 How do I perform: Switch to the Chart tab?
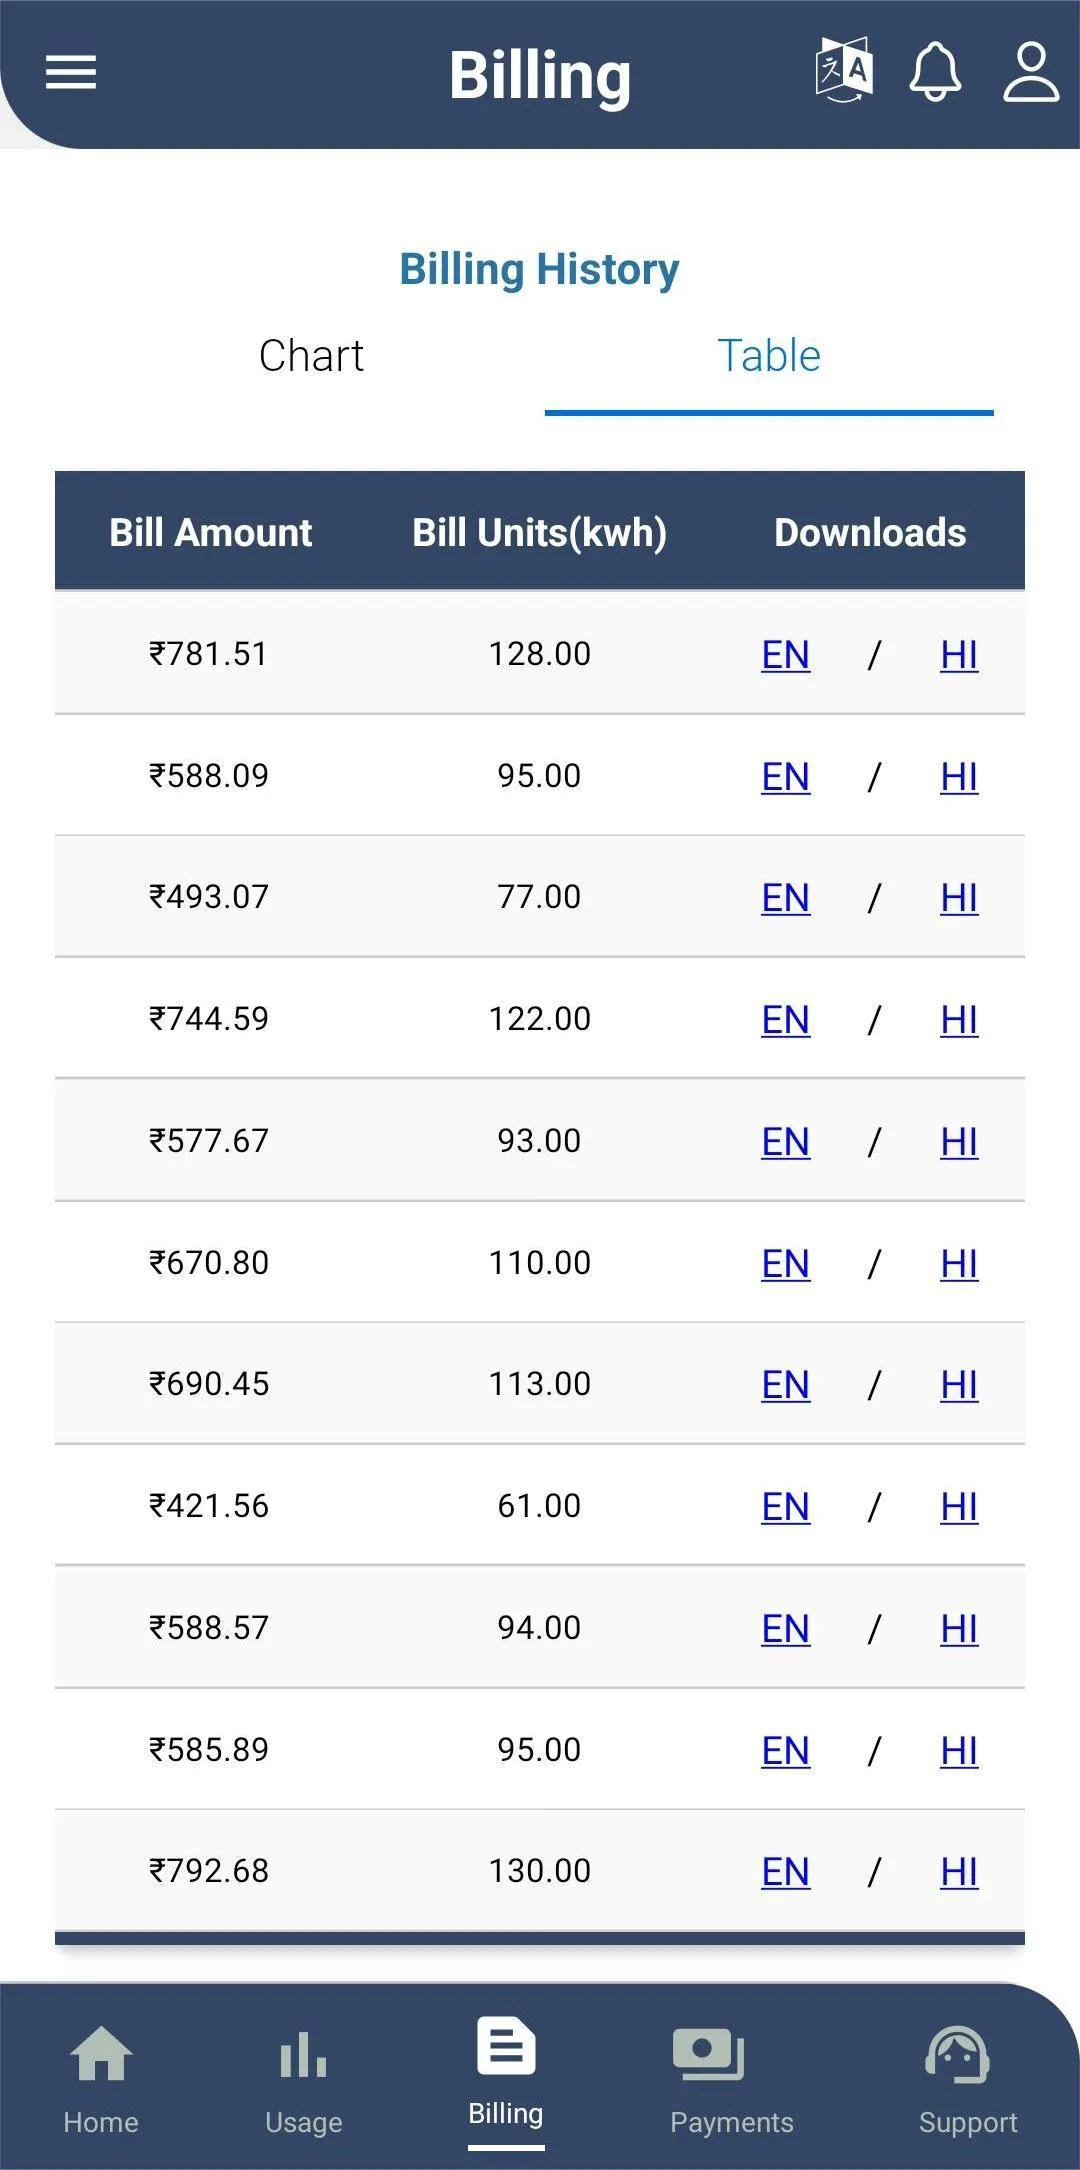pyautogui.click(x=311, y=356)
